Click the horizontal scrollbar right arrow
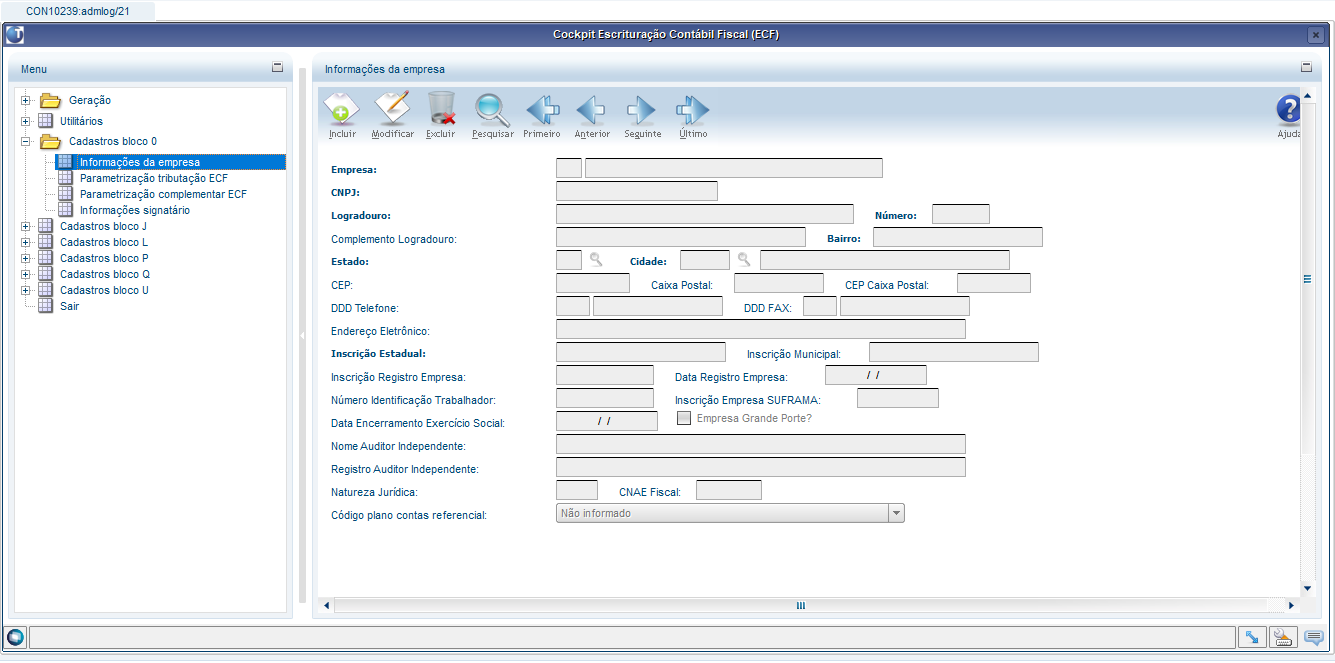 (x=1291, y=605)
